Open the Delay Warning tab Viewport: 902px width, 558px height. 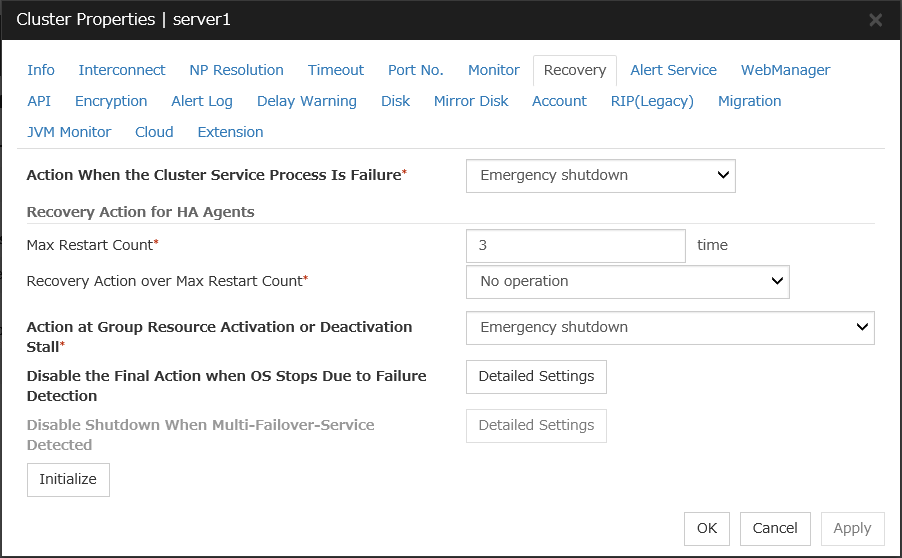(x=307, y=101)
